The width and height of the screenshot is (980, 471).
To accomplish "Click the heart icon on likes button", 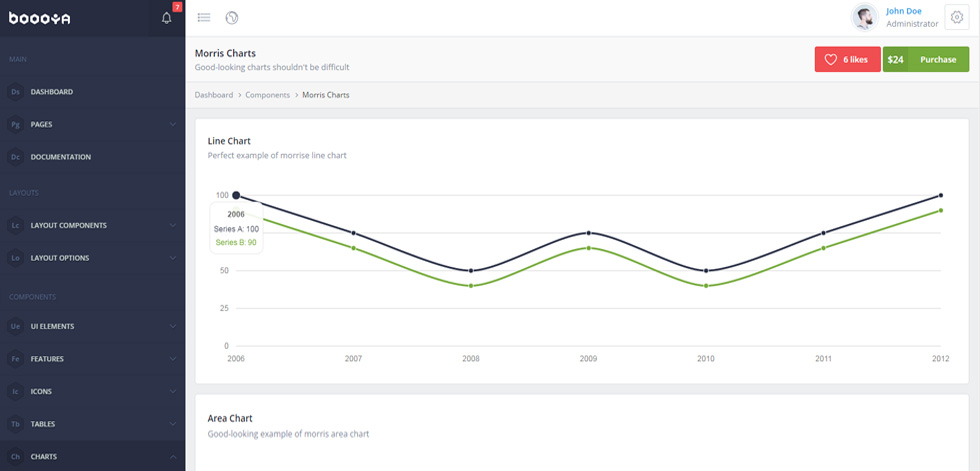I will [831, 59].
